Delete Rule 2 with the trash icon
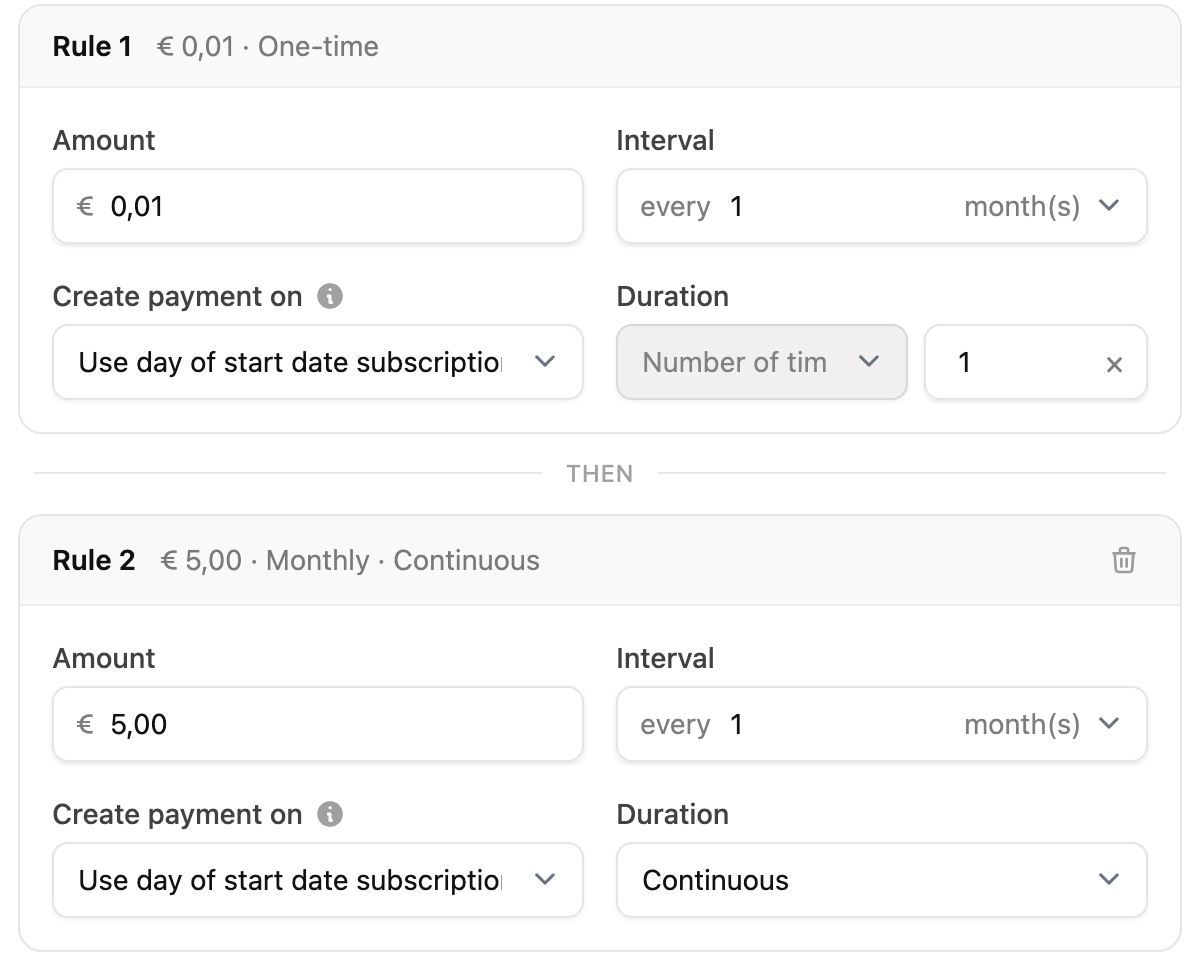Viewport: 1200px width, 960px height. pyautogui.click(x=1124, y=560)
